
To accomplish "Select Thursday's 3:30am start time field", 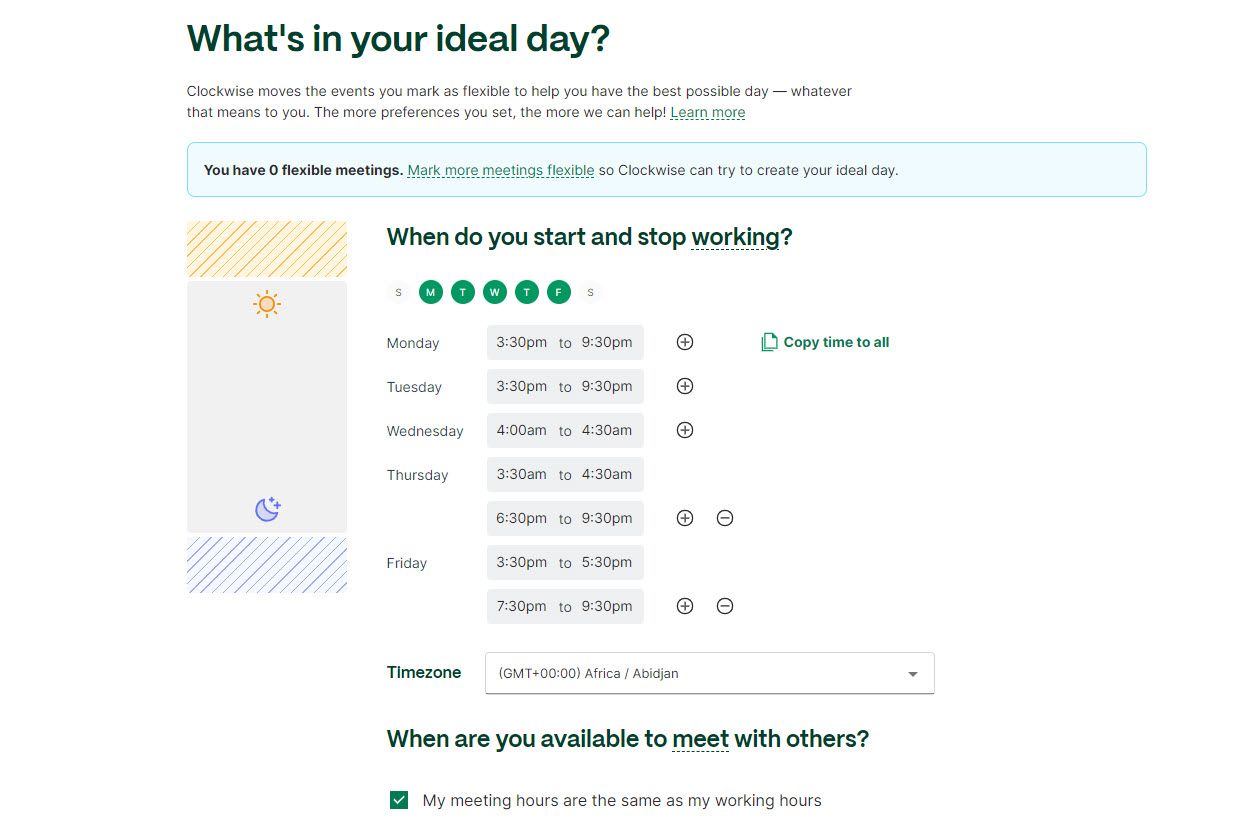I will tap(521, 474).
